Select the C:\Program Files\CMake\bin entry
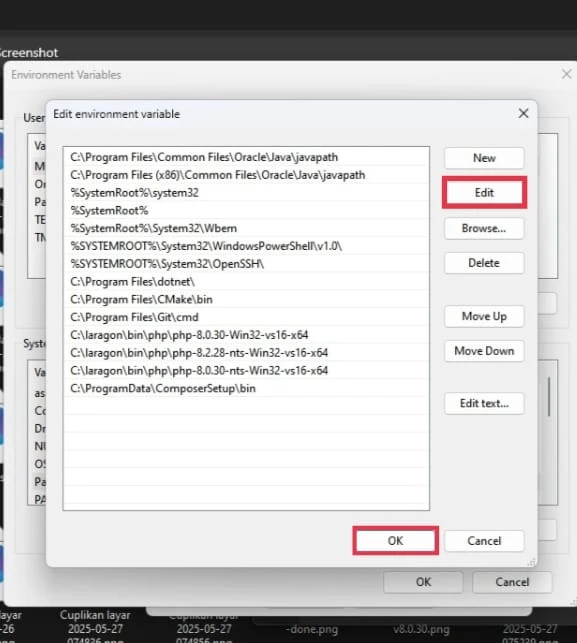 tap(246, 299)
